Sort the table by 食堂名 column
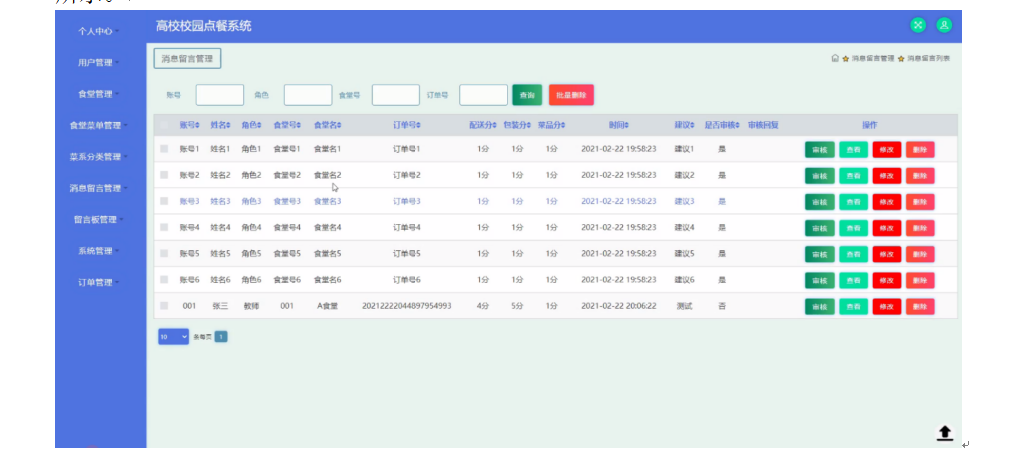1014x453 pixels. coord(327,125)
